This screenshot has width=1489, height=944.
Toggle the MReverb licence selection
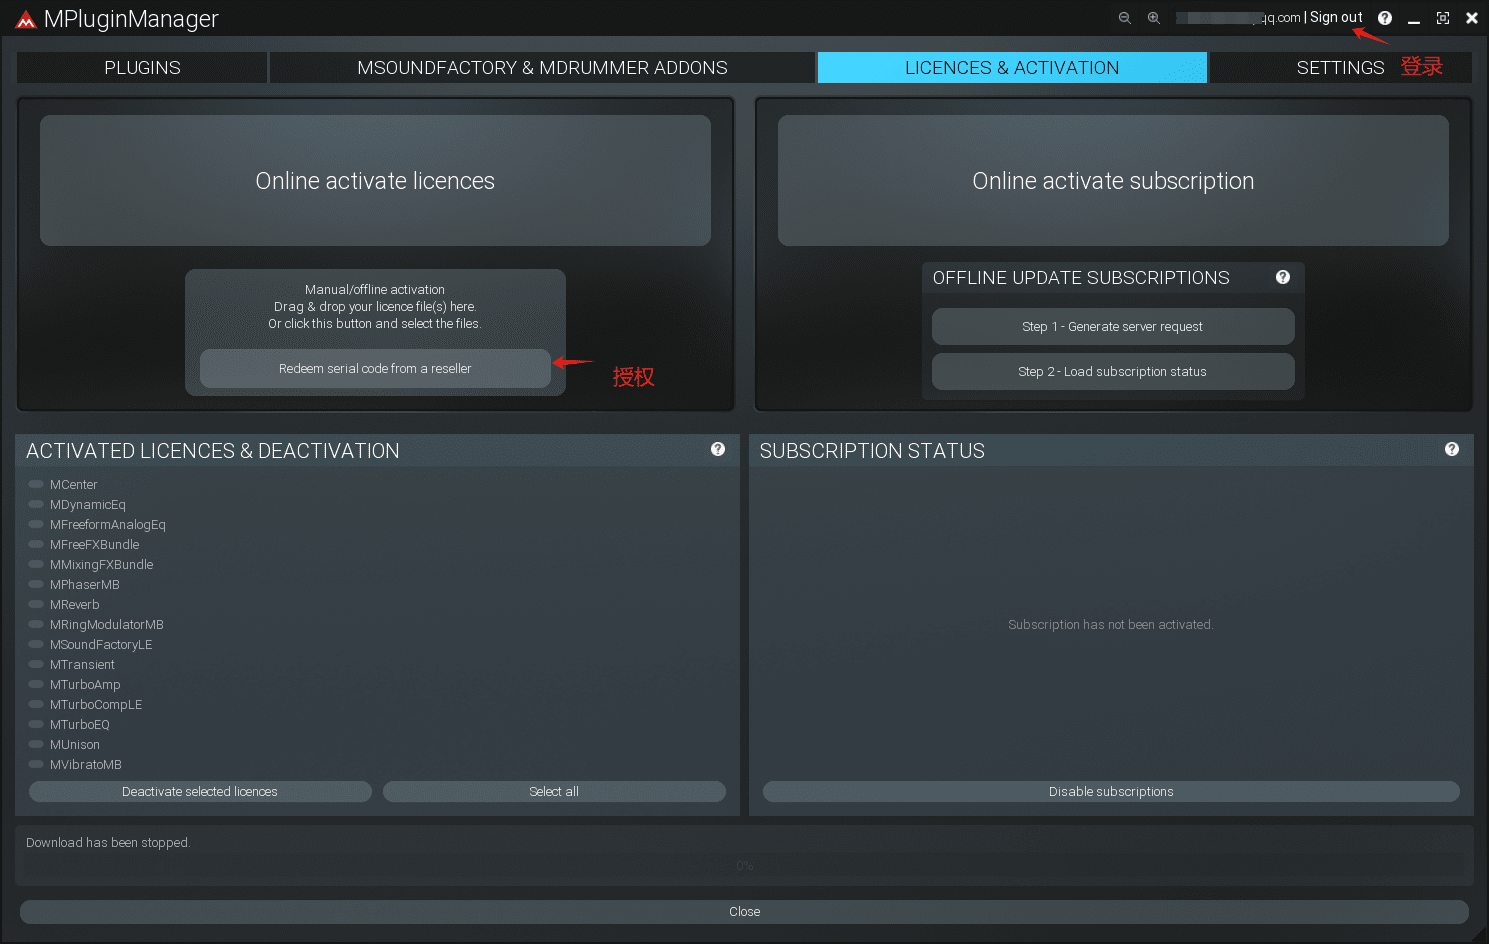tap(36, 604)
